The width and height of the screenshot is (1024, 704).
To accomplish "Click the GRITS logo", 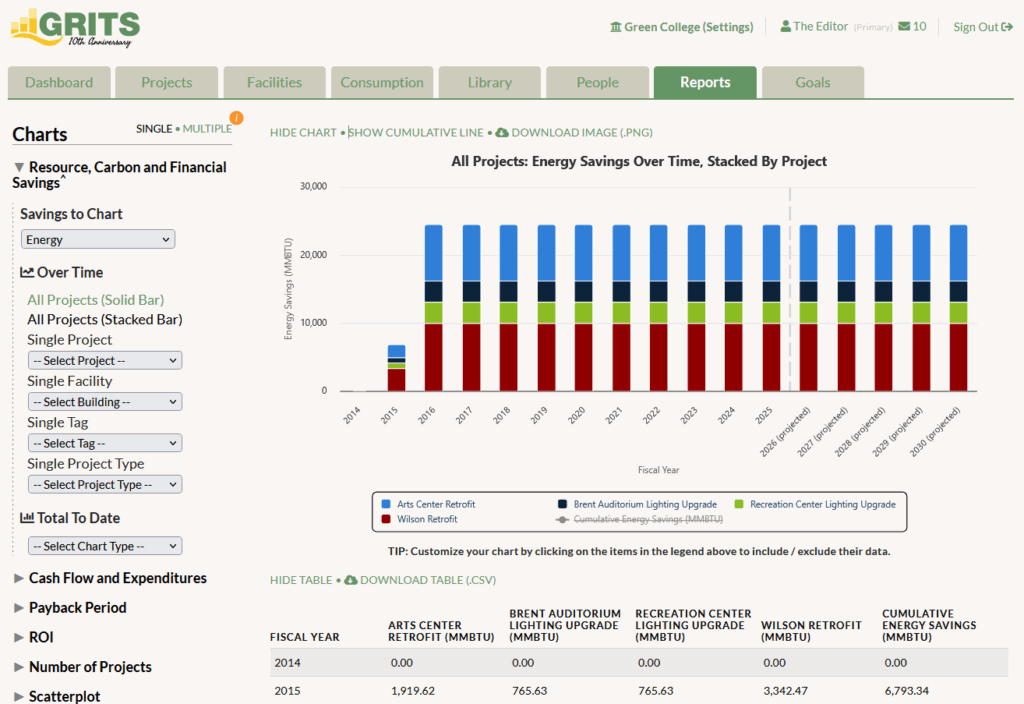I will 75,27.
